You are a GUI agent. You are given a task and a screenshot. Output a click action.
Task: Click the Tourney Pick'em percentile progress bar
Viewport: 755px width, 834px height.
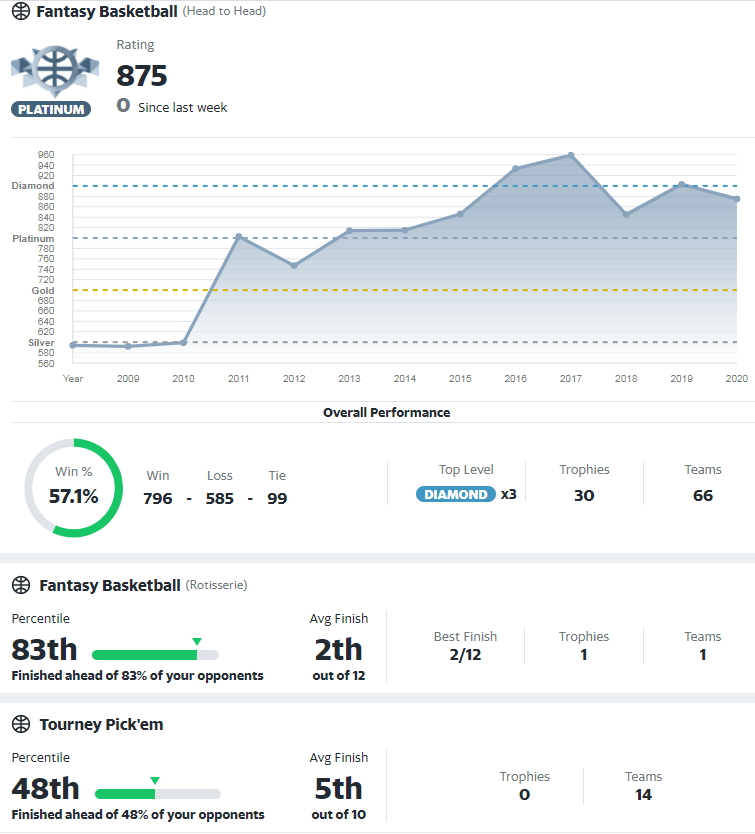point(157,794)
